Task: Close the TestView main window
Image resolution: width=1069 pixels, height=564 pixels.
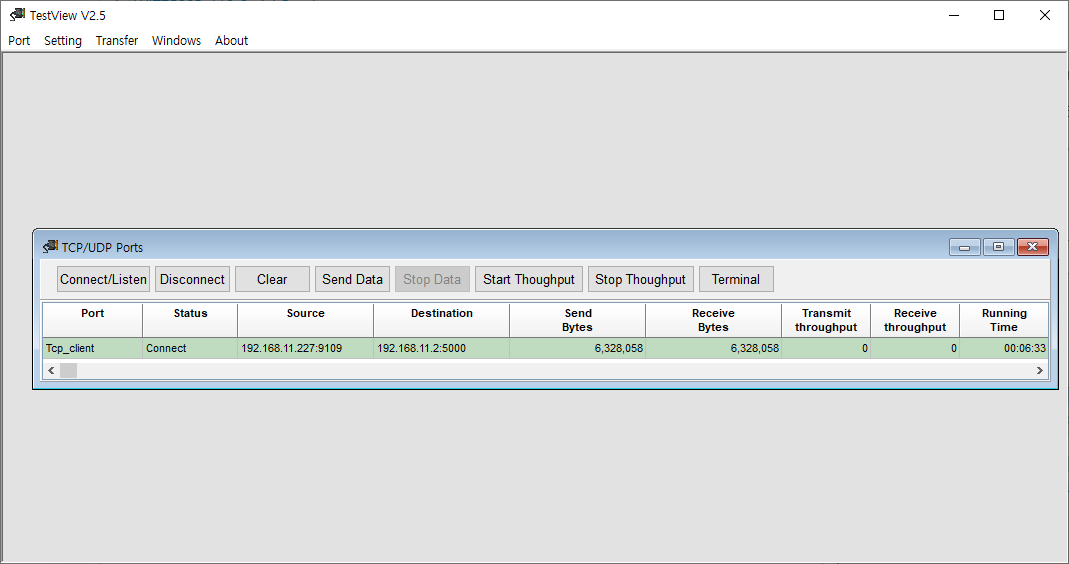Action: [x=1044, y=15]
